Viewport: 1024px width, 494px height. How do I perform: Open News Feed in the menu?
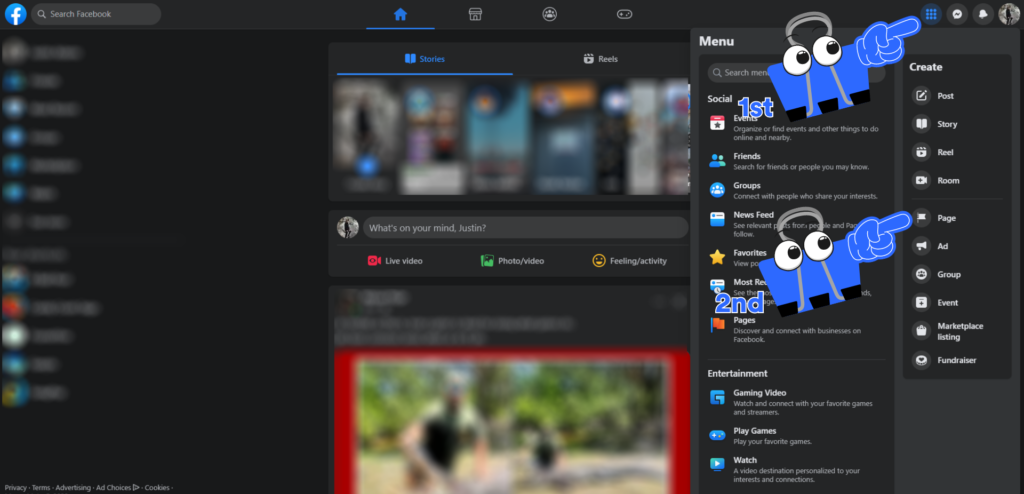(795, 223)
